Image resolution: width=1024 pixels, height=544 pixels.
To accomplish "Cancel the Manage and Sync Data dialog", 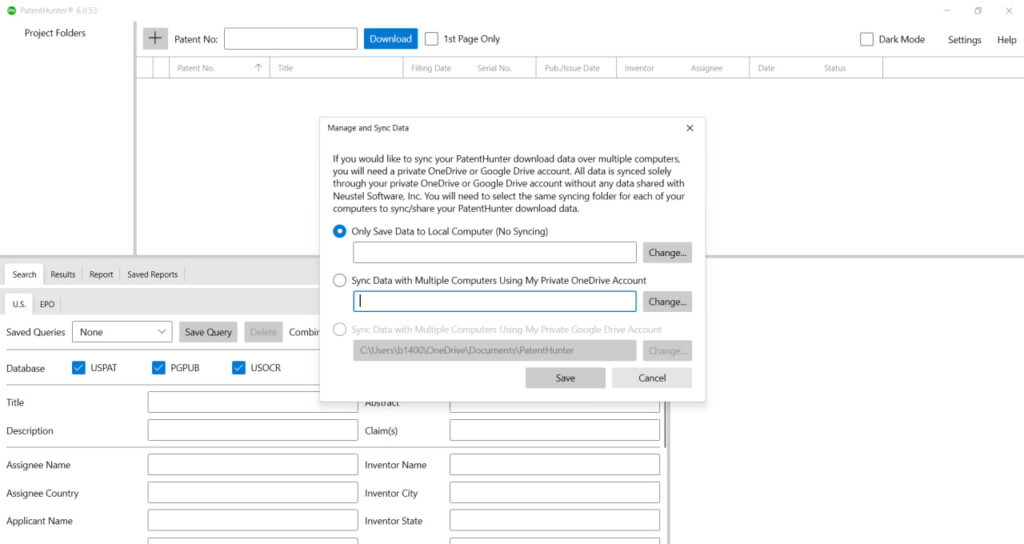I will 652,377.
